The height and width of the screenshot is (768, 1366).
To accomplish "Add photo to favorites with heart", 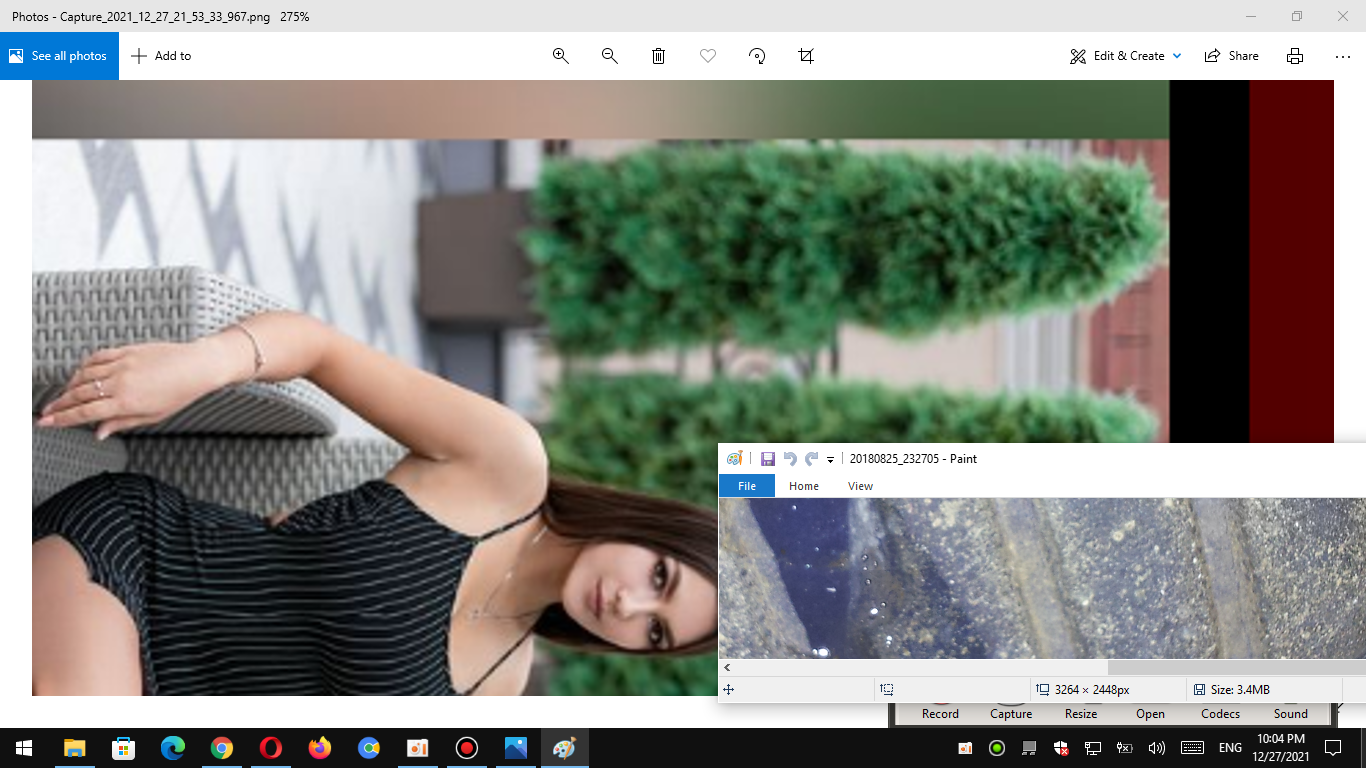I will point(708,56).
